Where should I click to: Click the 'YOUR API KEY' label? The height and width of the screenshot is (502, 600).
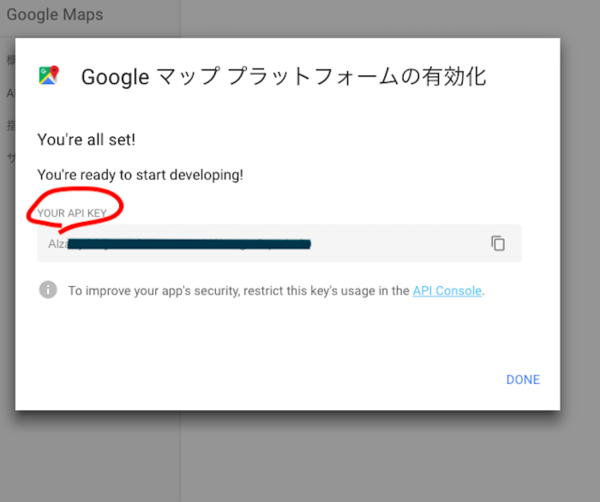72,213
